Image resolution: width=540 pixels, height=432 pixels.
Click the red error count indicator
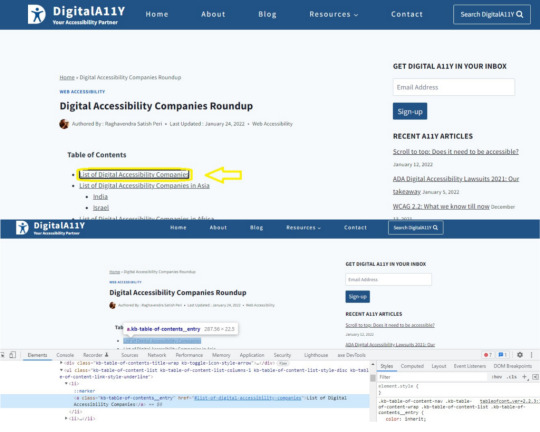pos(488,354)
